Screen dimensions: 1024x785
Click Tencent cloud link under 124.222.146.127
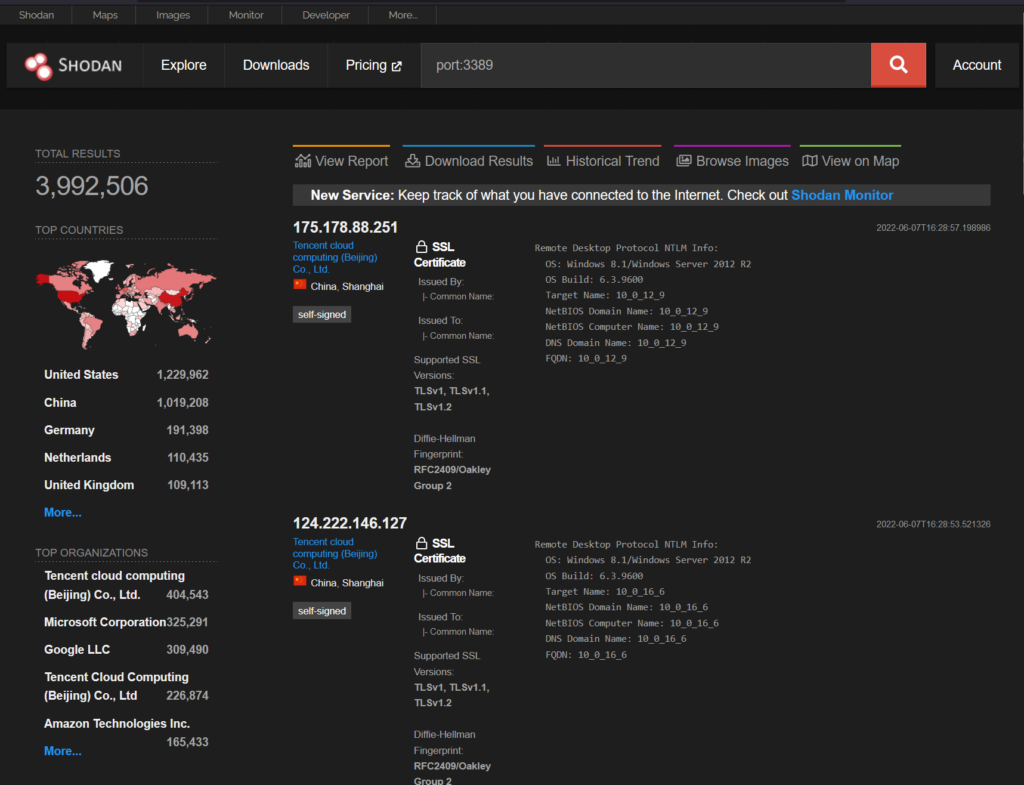335,553
